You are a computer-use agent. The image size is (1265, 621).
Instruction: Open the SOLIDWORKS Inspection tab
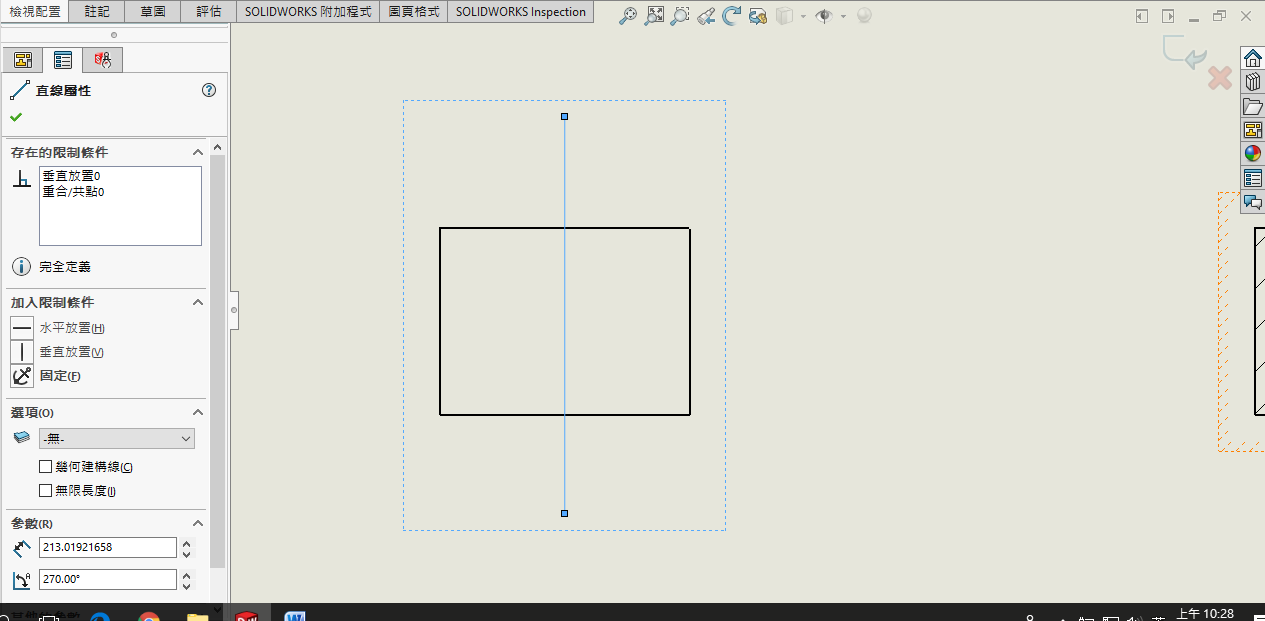(520, 12)
